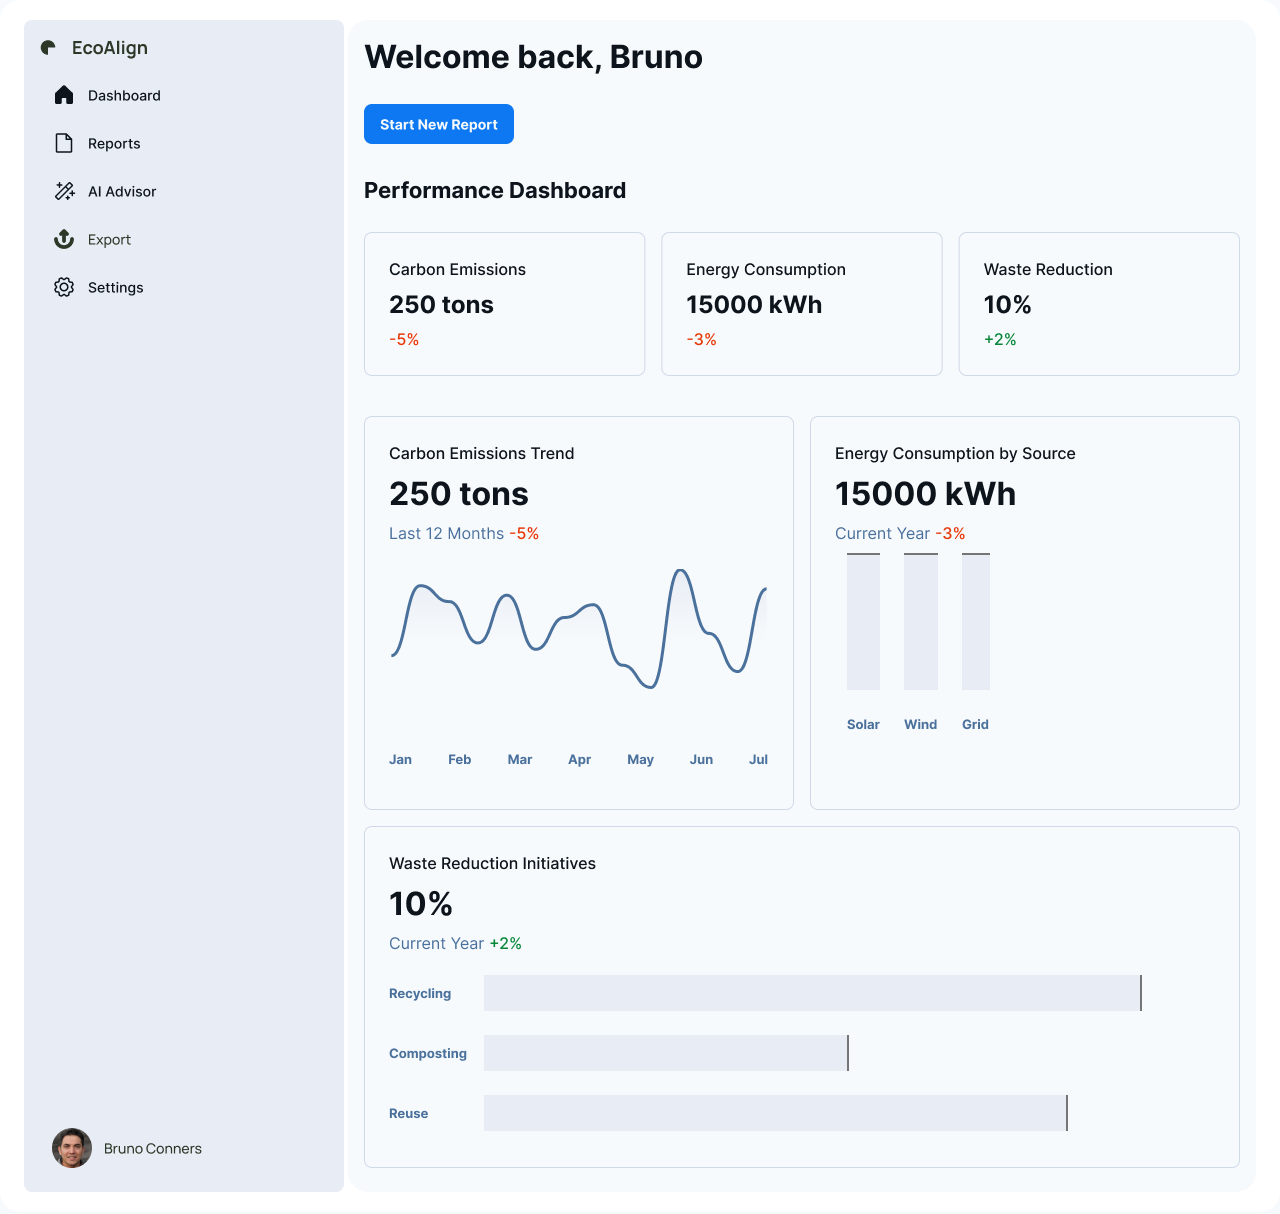Open the Carbon Emissions summary card
Image resolution: width=1280 pixels, height=1214 pixels.
504,304
